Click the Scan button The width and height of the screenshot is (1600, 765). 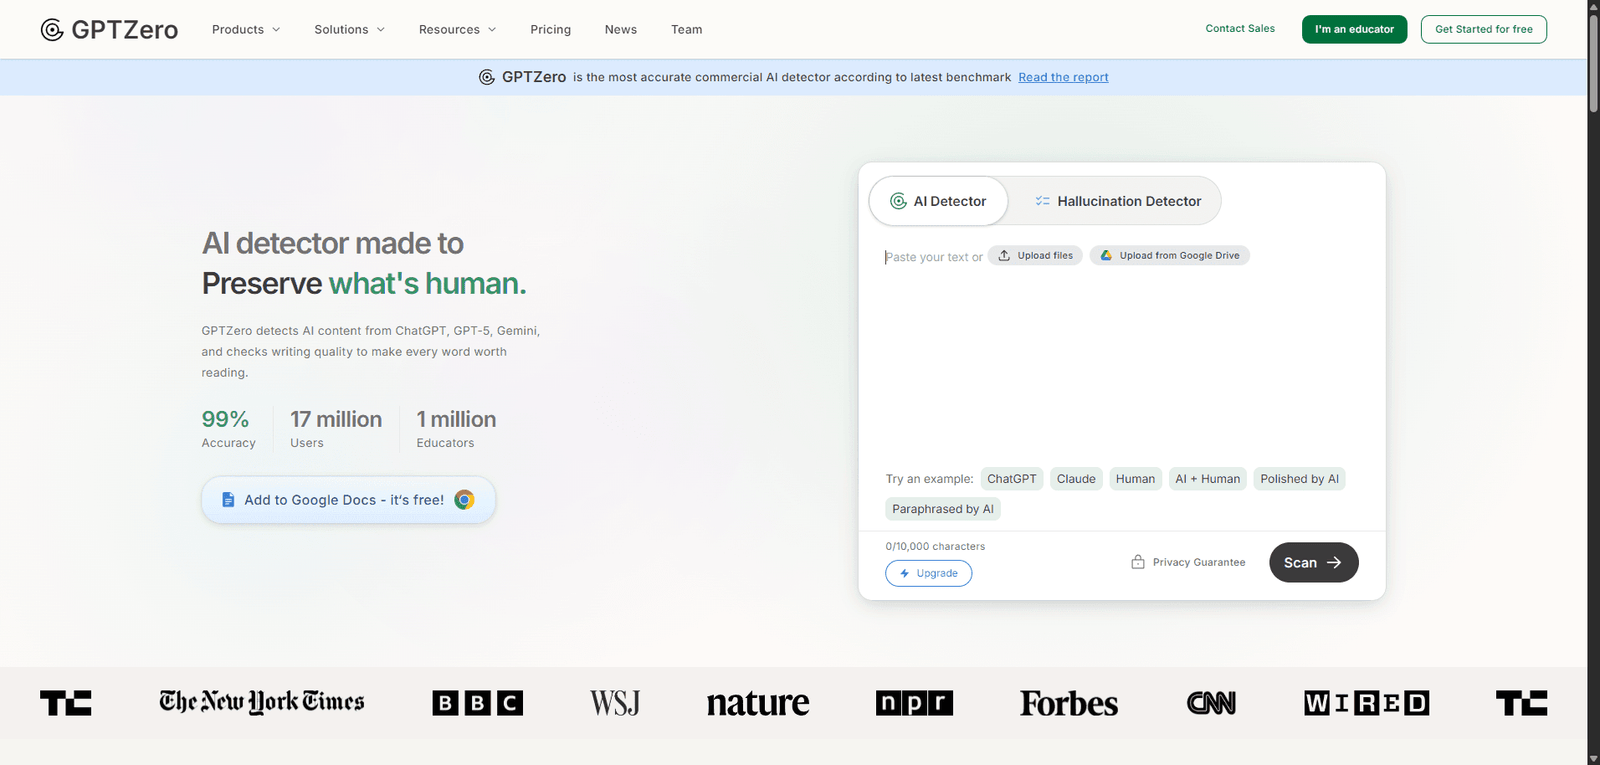coord(1314,562)
